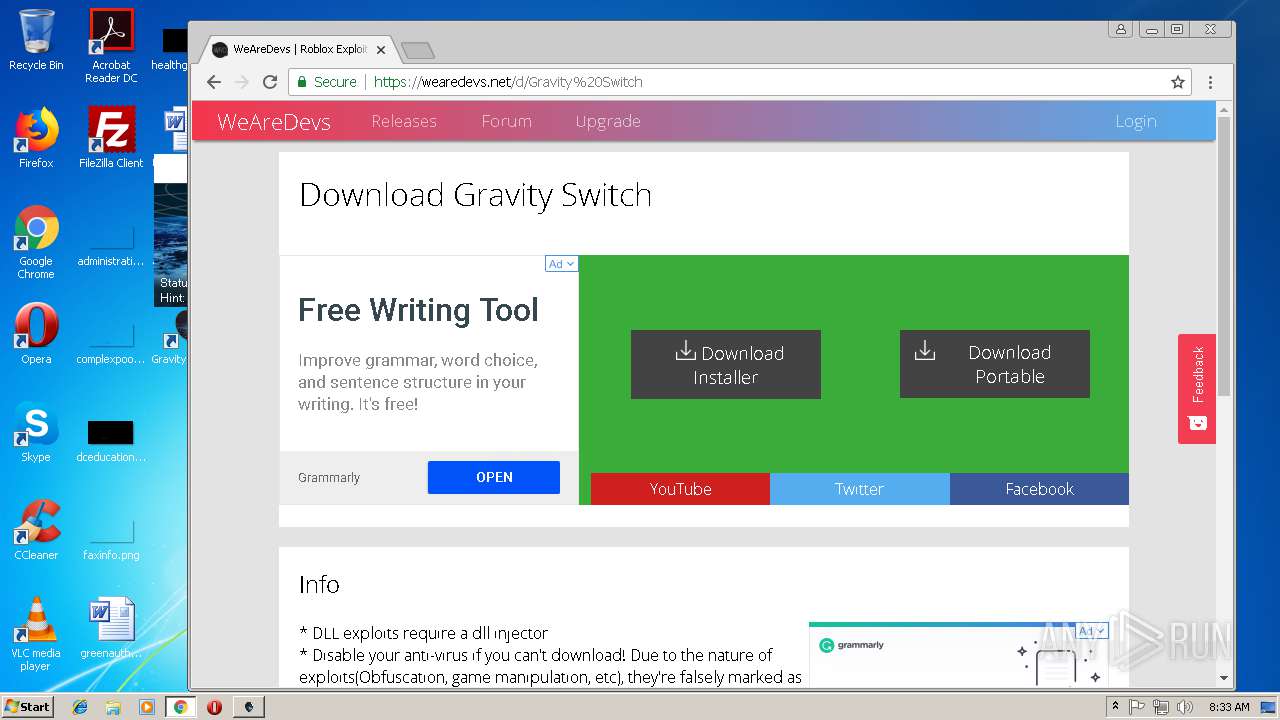Screen dimensions: 1280x720
Task: Open File Explorer from taskbar
Action: 113,706
